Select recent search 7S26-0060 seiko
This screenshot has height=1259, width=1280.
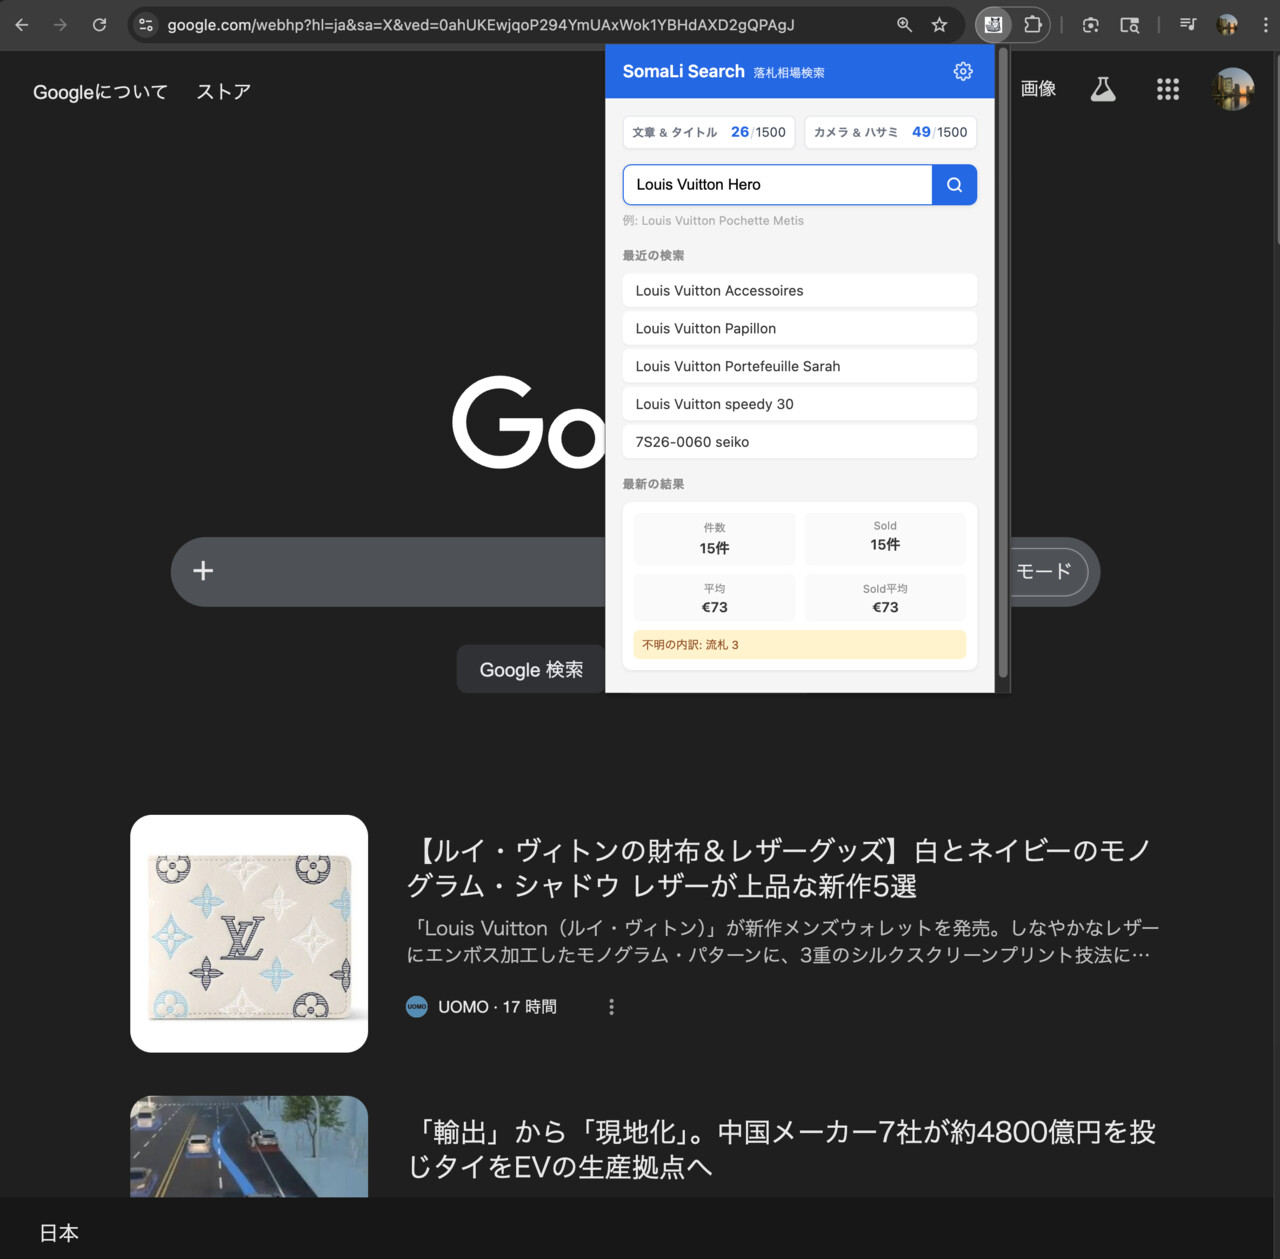(800, 442)
